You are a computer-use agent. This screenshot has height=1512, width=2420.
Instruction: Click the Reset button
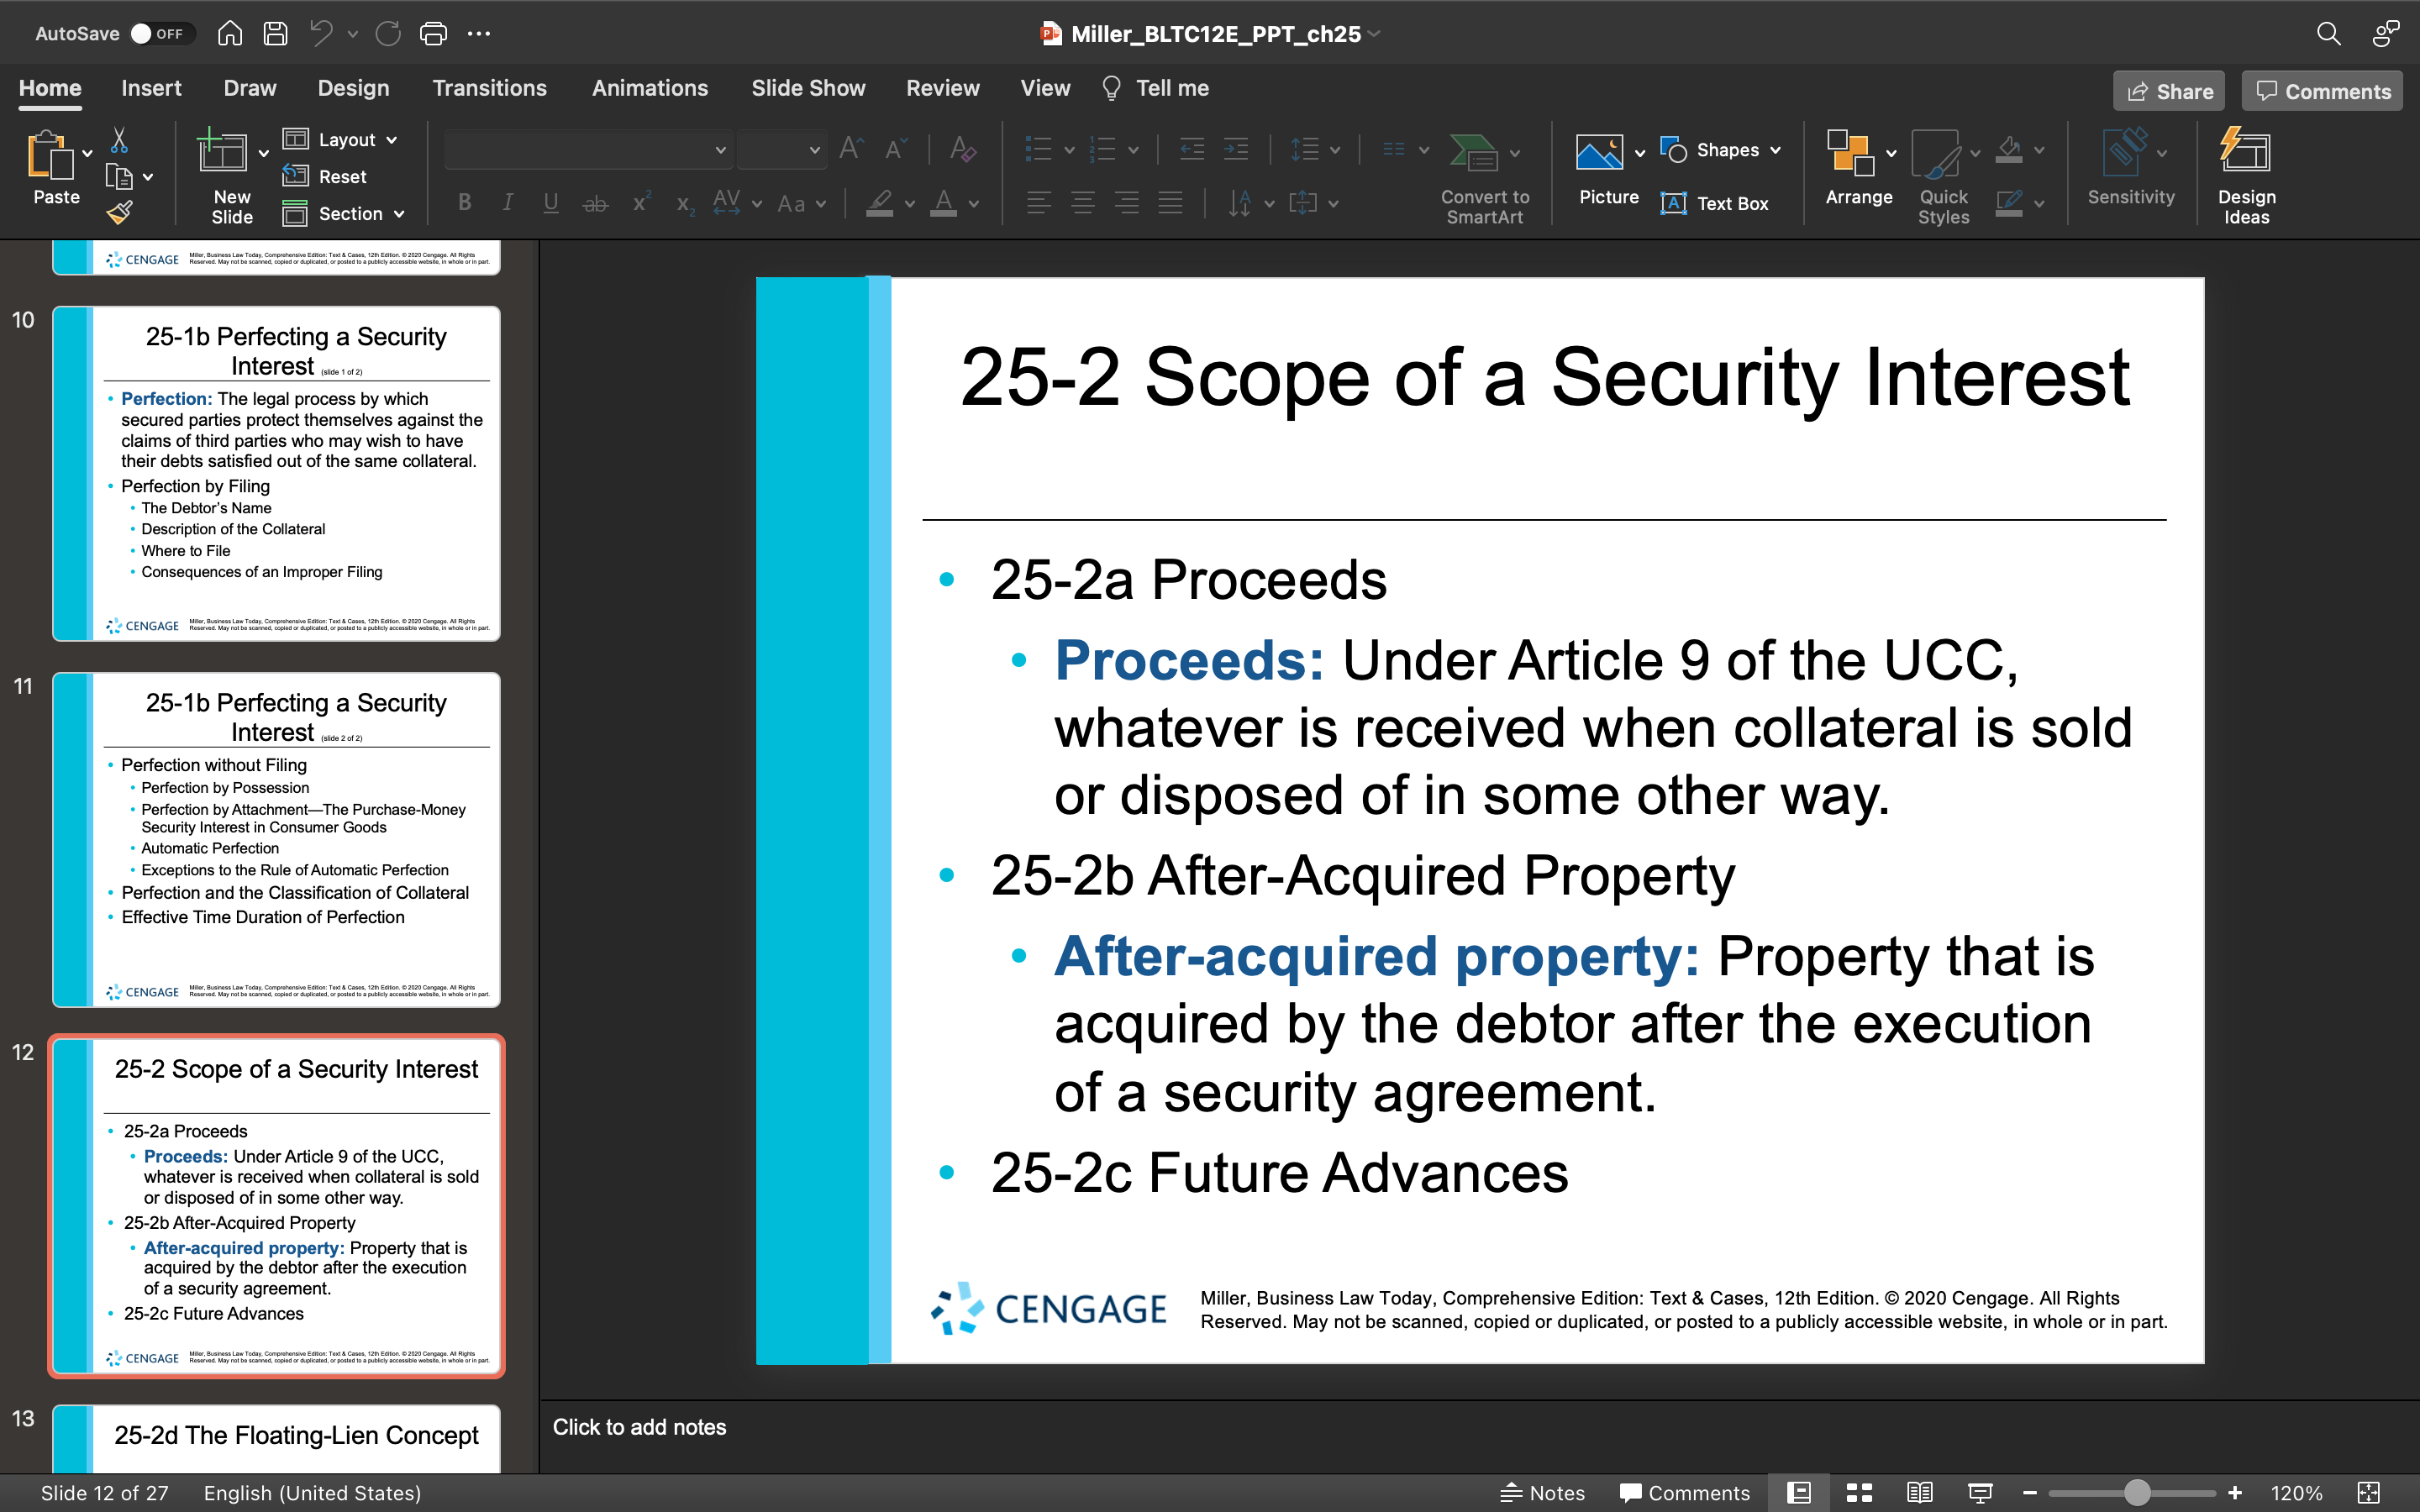pyautogui.click(x=325, y=176)
